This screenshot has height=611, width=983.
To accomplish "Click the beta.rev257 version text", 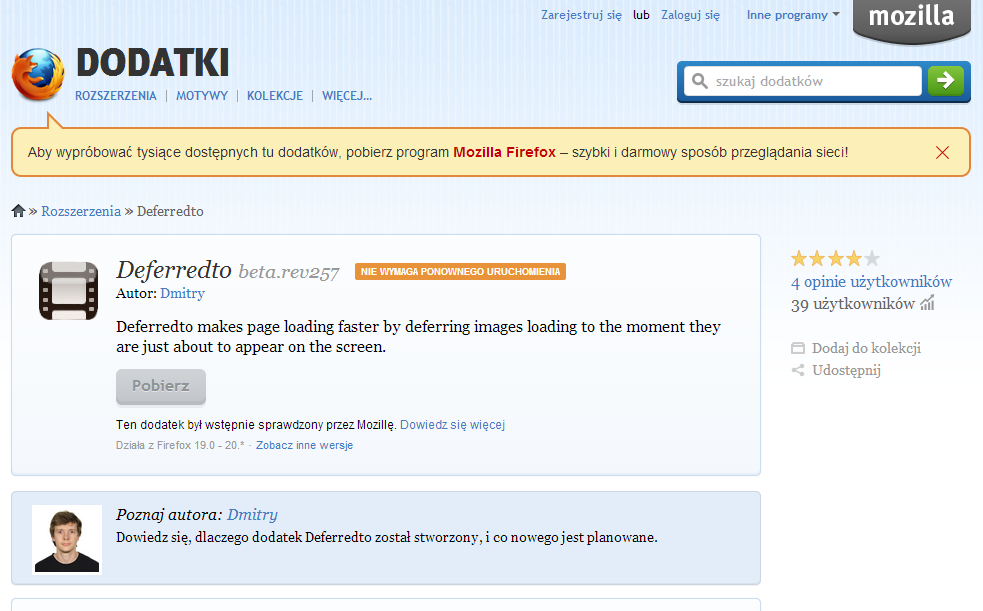I will [288, 272].
